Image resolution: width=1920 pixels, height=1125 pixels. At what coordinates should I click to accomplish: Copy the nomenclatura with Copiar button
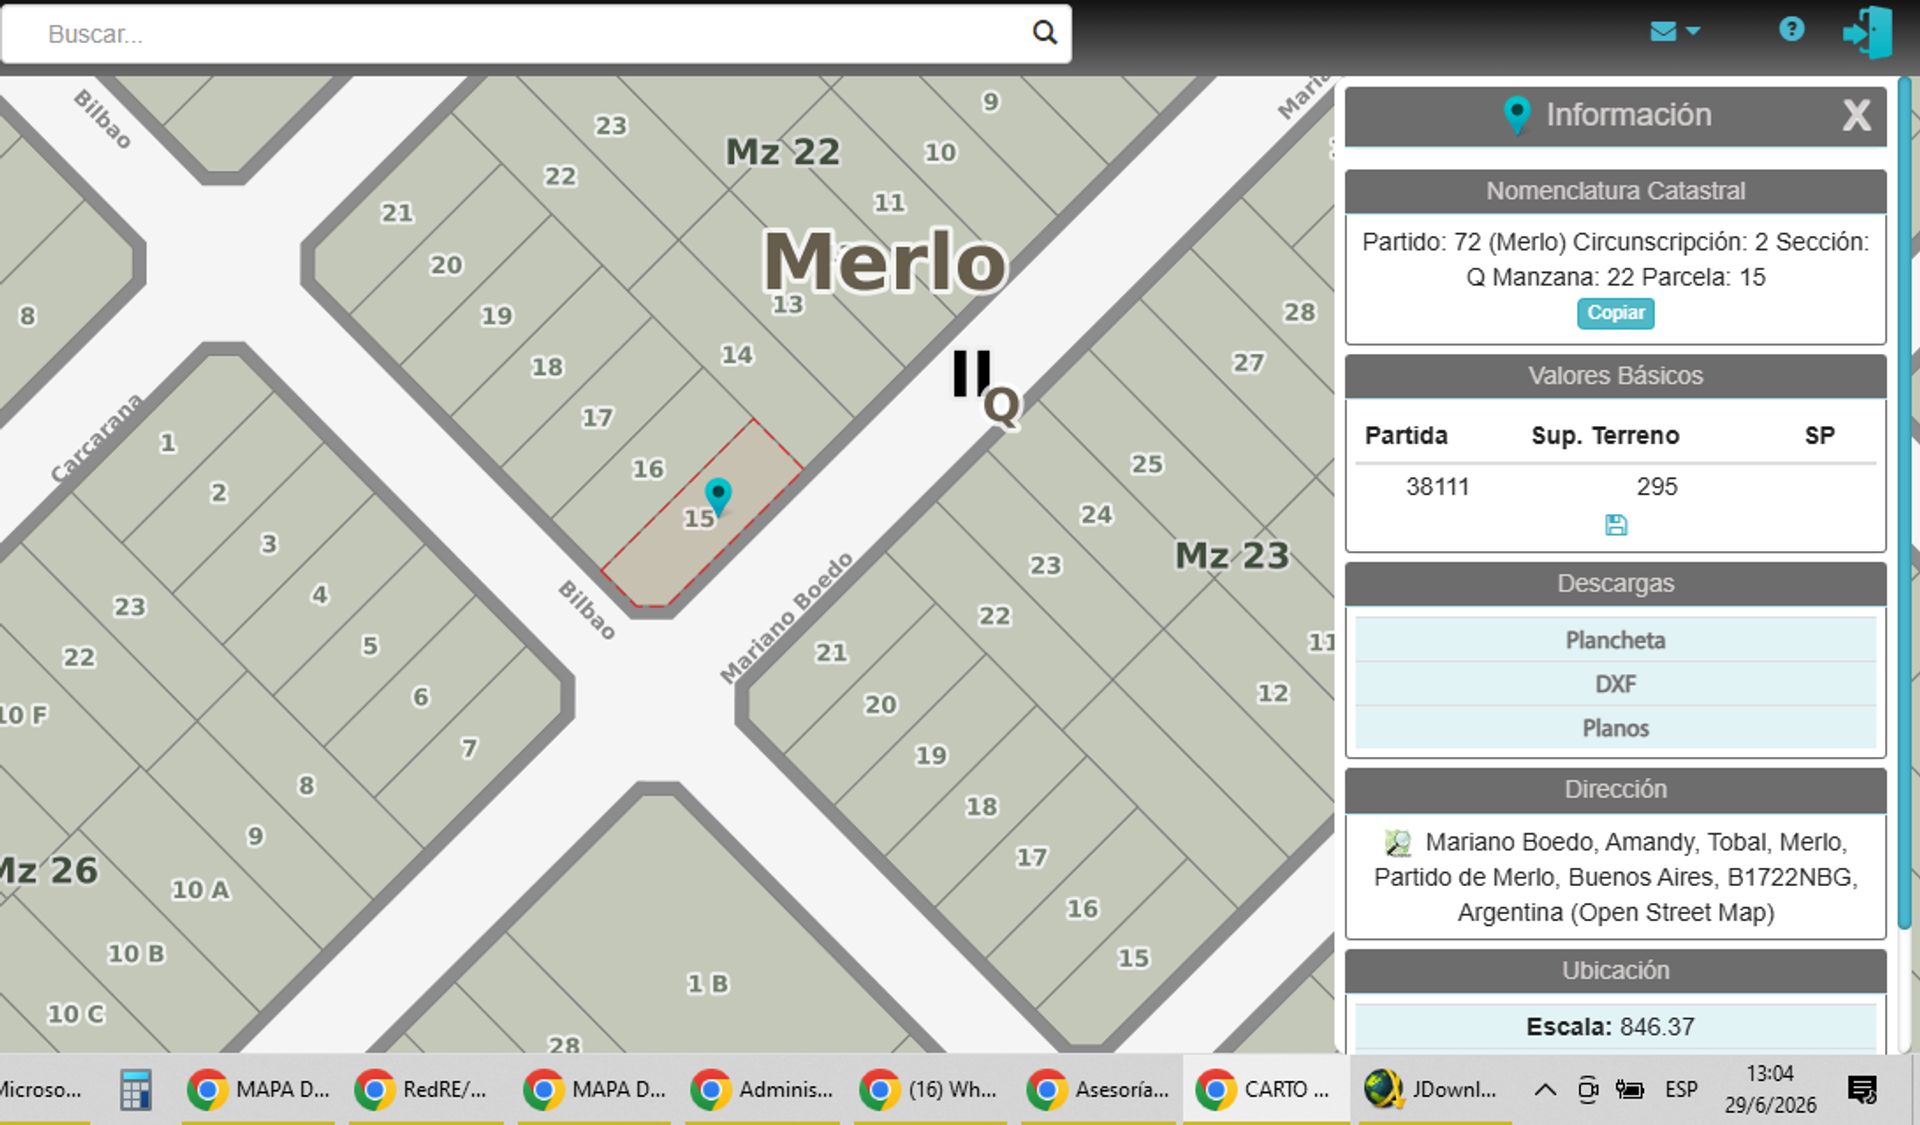click(1615, 313)
